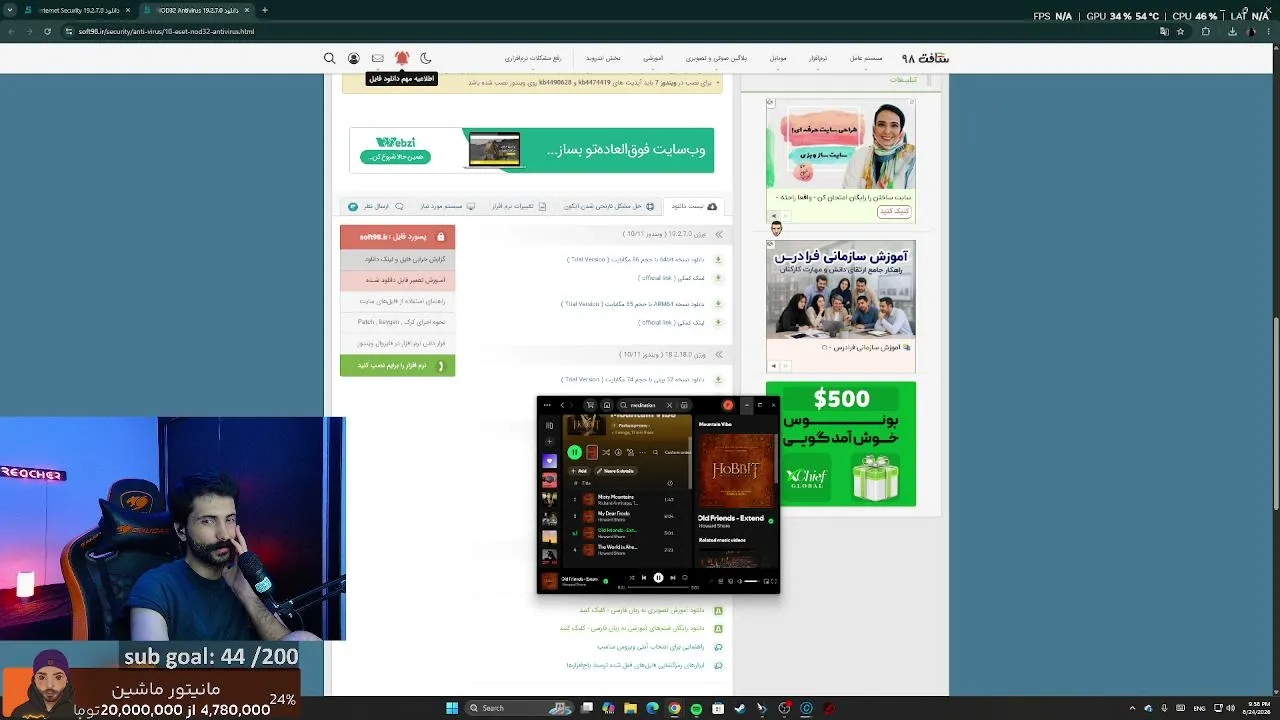Open the Faradars organizational training ad
The image size is (1280, 720).
(841, 306)
